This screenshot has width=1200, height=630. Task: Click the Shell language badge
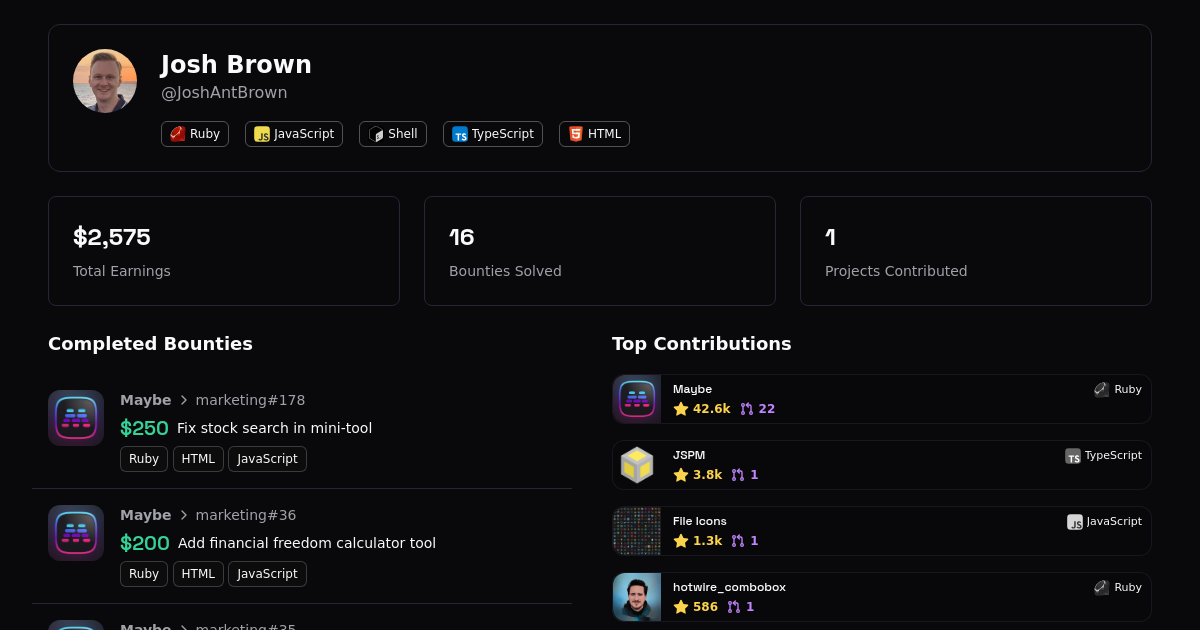(393, 134)
